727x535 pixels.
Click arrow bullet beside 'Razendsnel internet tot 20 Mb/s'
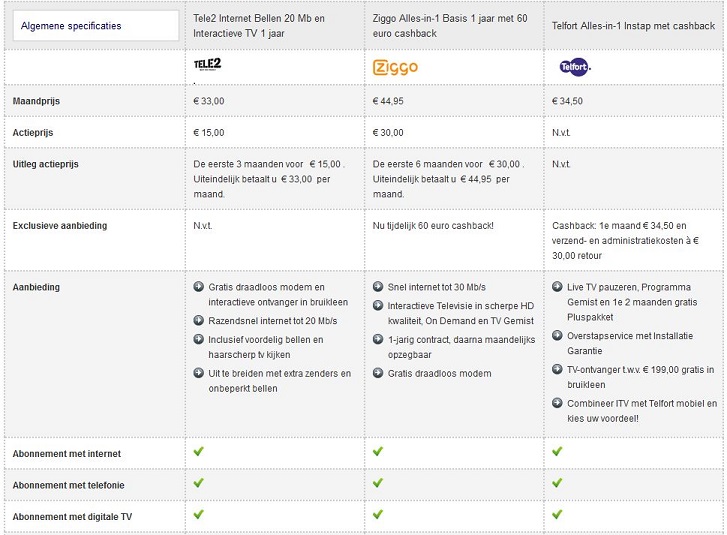(x=198, y=320)
